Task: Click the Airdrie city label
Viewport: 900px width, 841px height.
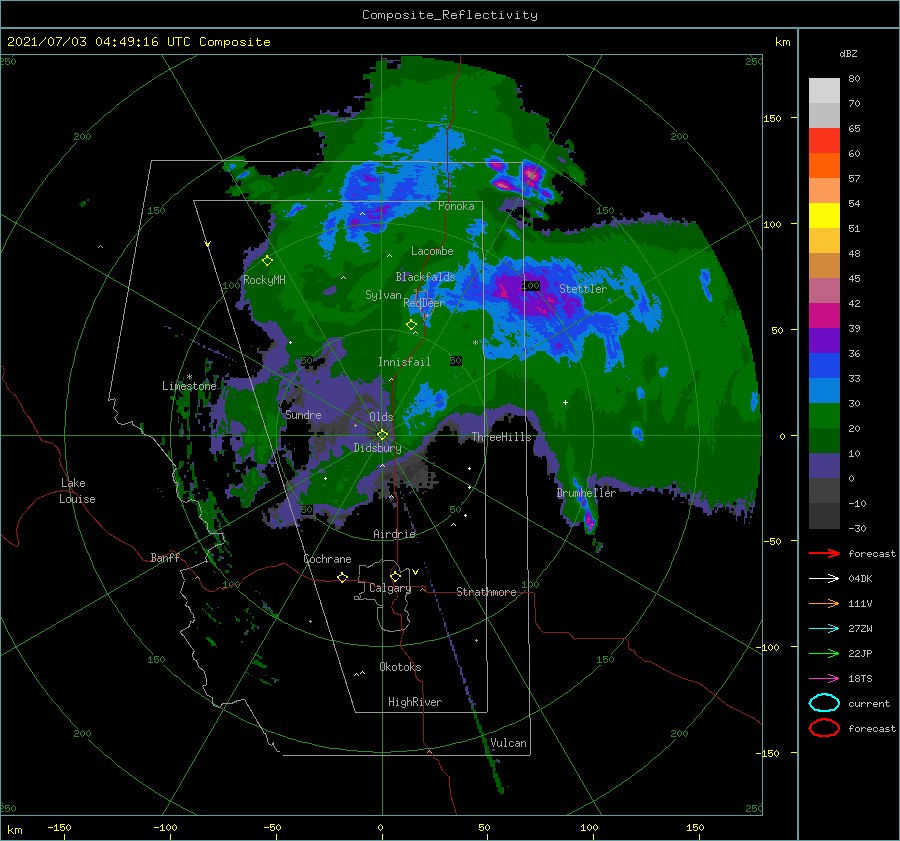Action: pos(394,534)
